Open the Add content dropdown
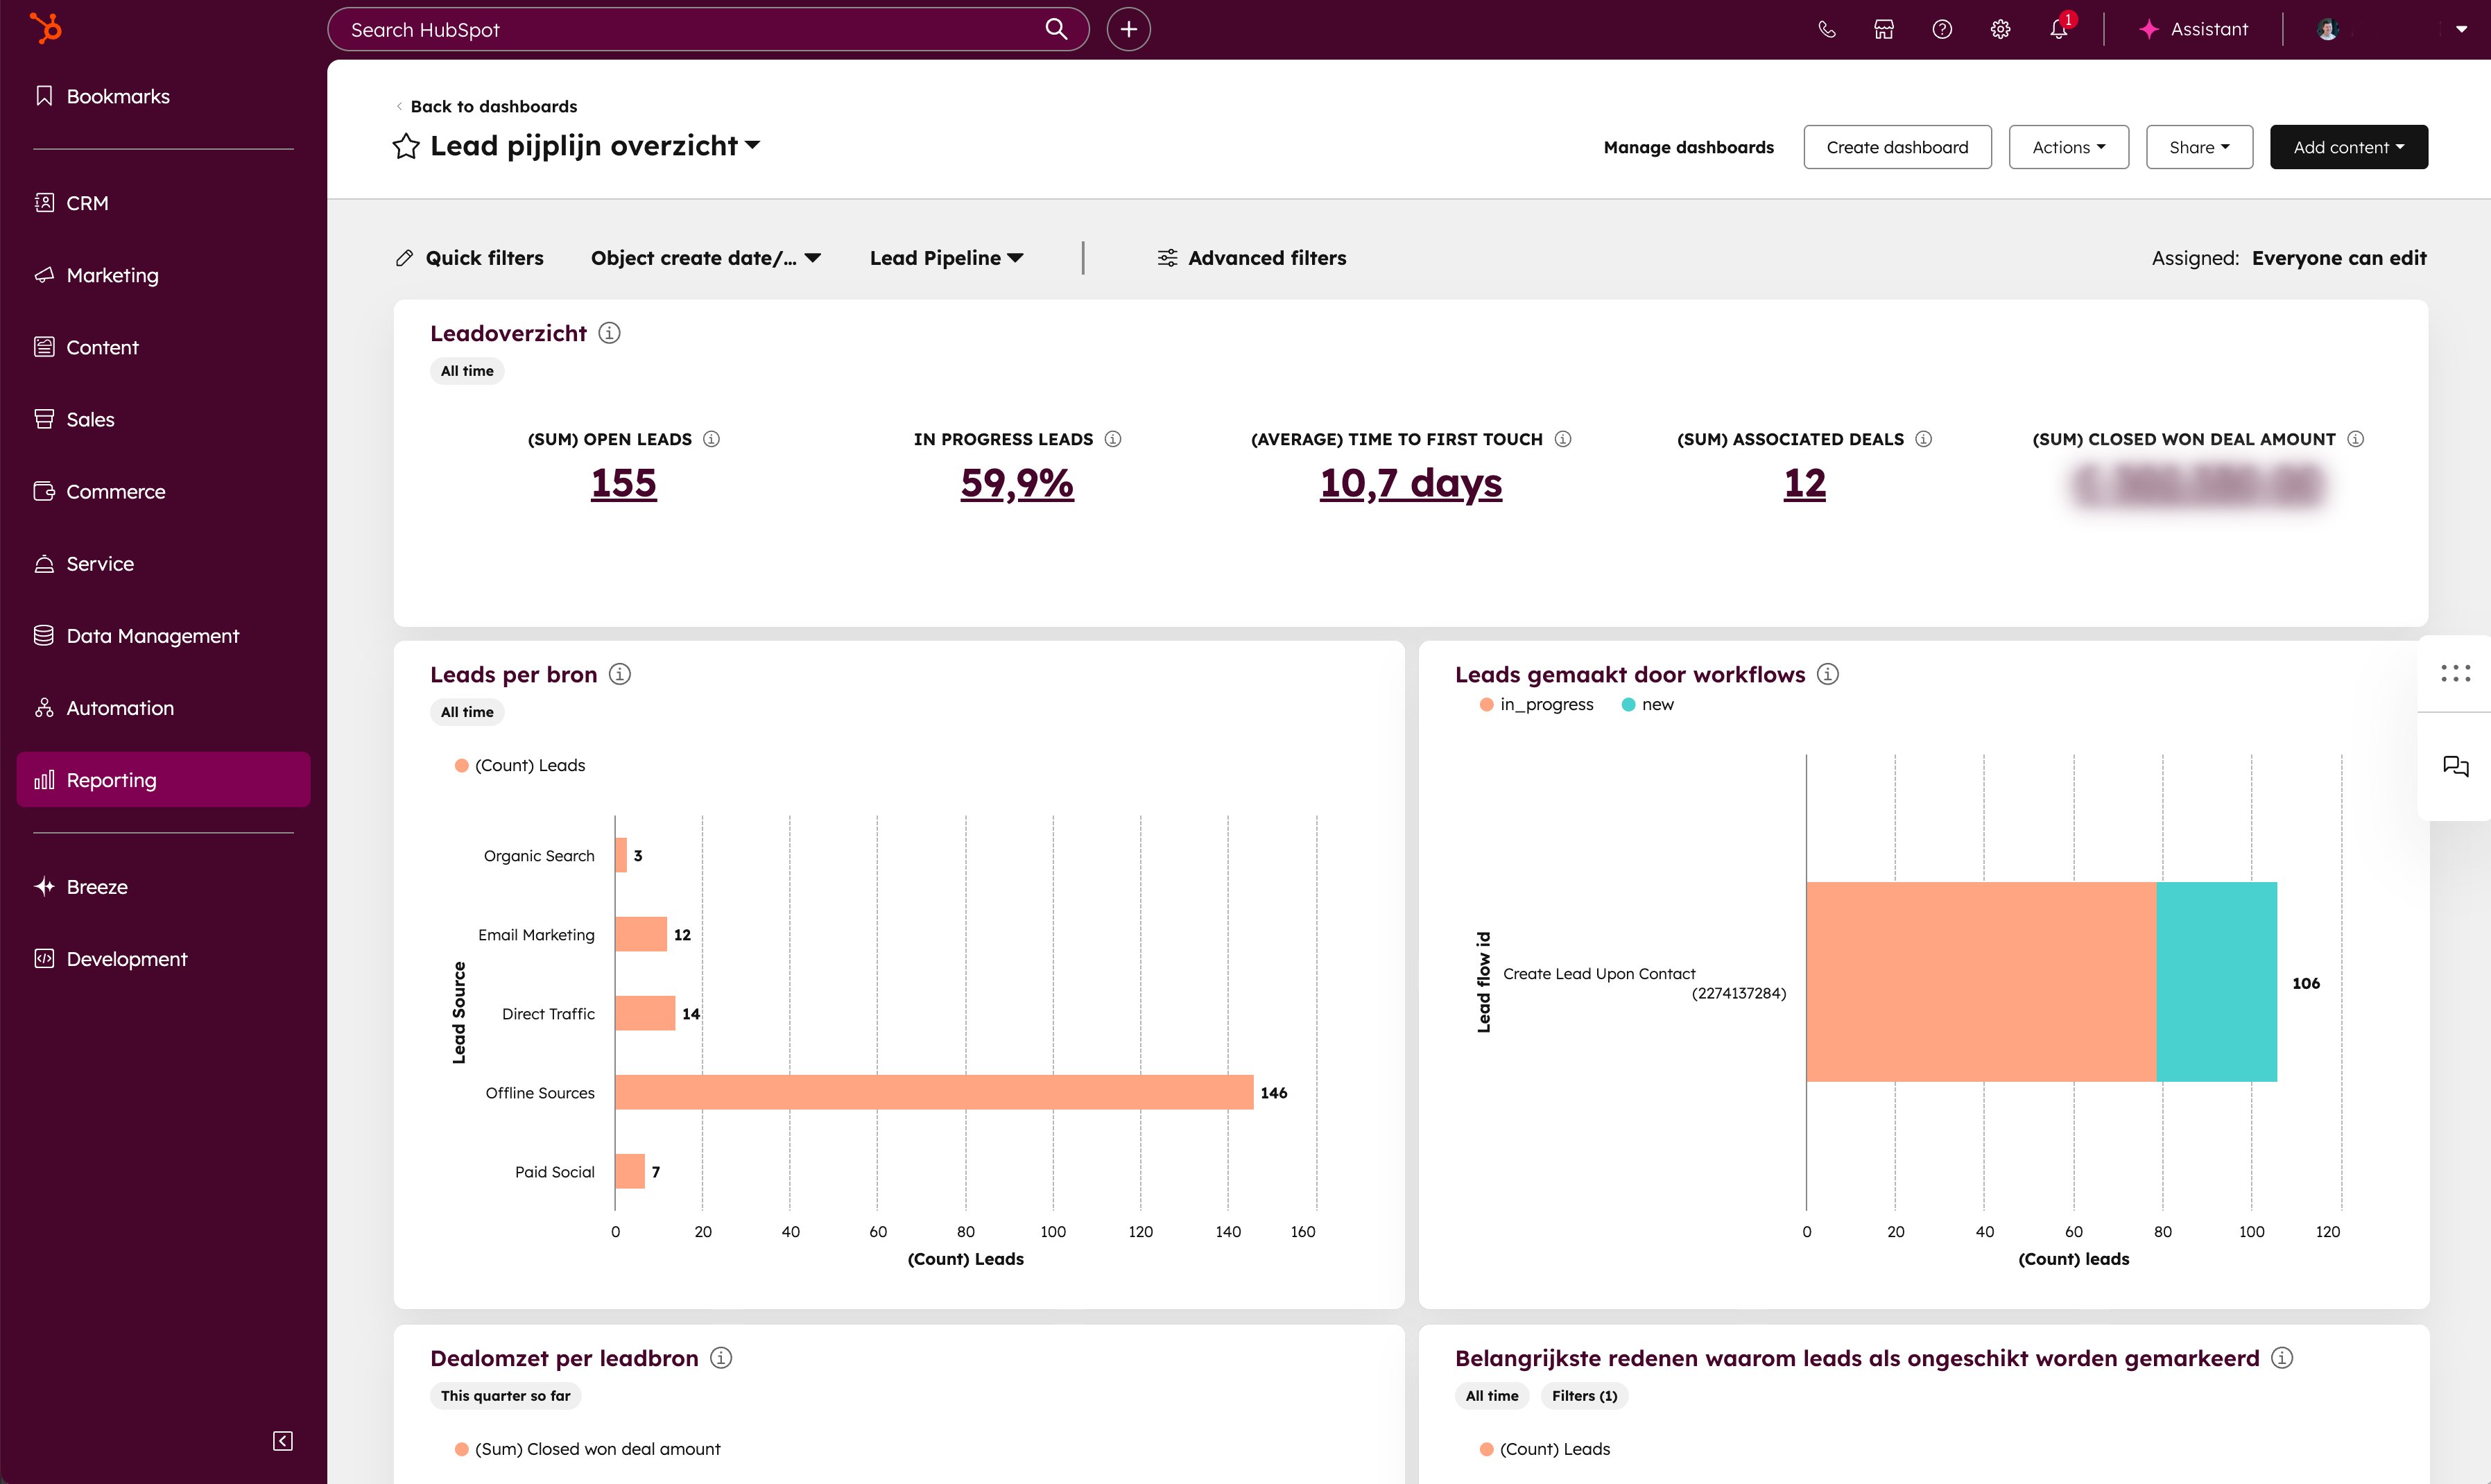 click(x=2348, y=147)
